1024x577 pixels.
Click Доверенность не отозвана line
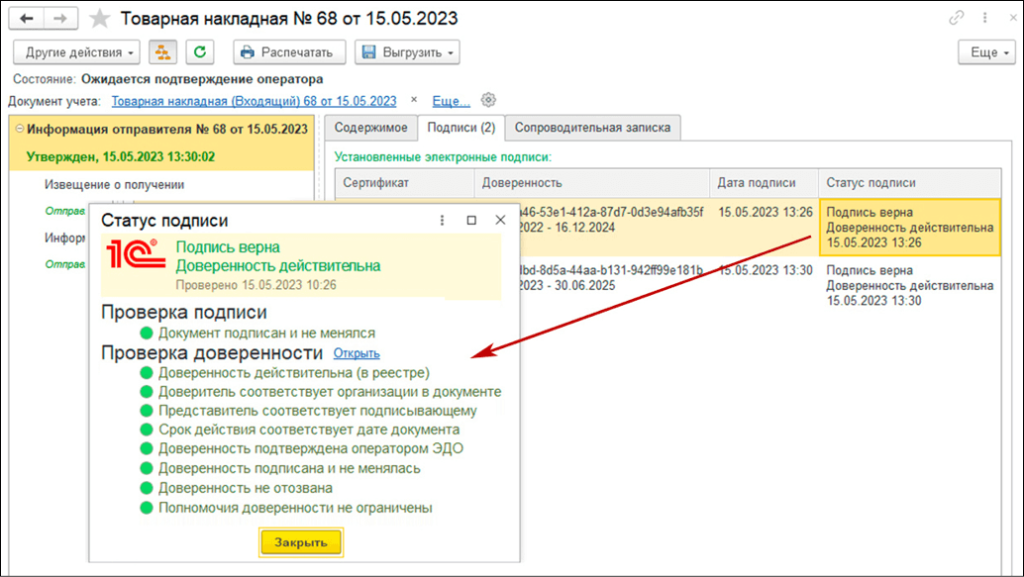pos(245,488)
